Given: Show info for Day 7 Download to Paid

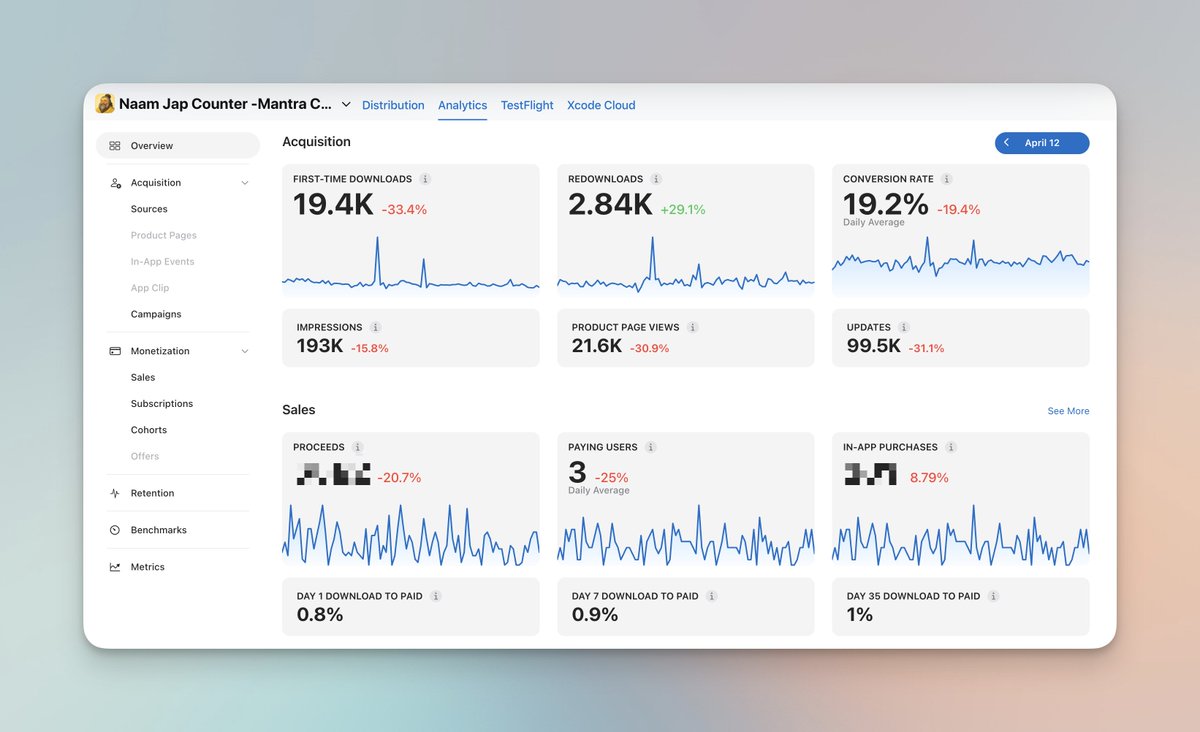Looking at the screenshot, I should click(x=712, y=596).
